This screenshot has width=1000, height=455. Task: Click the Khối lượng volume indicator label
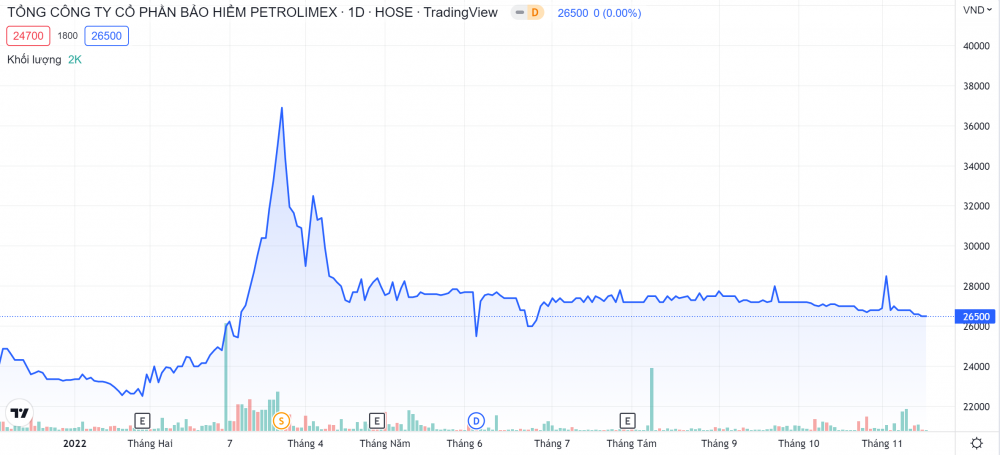pos(34,59)
